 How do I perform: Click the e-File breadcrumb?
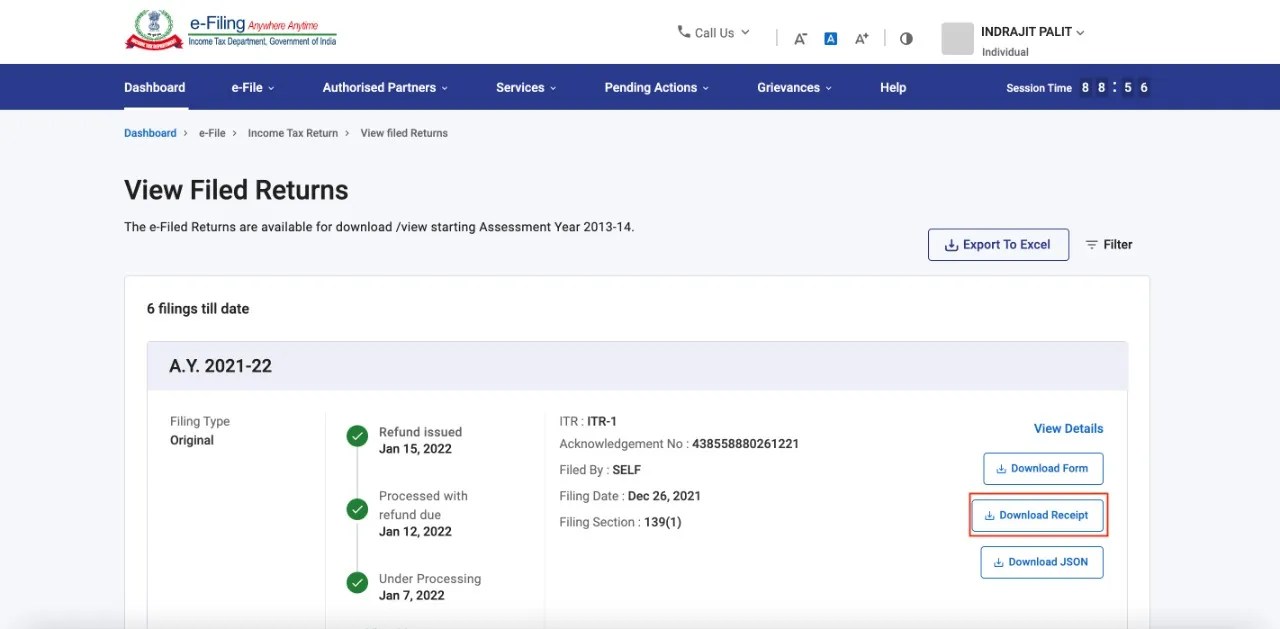point(212,133)
